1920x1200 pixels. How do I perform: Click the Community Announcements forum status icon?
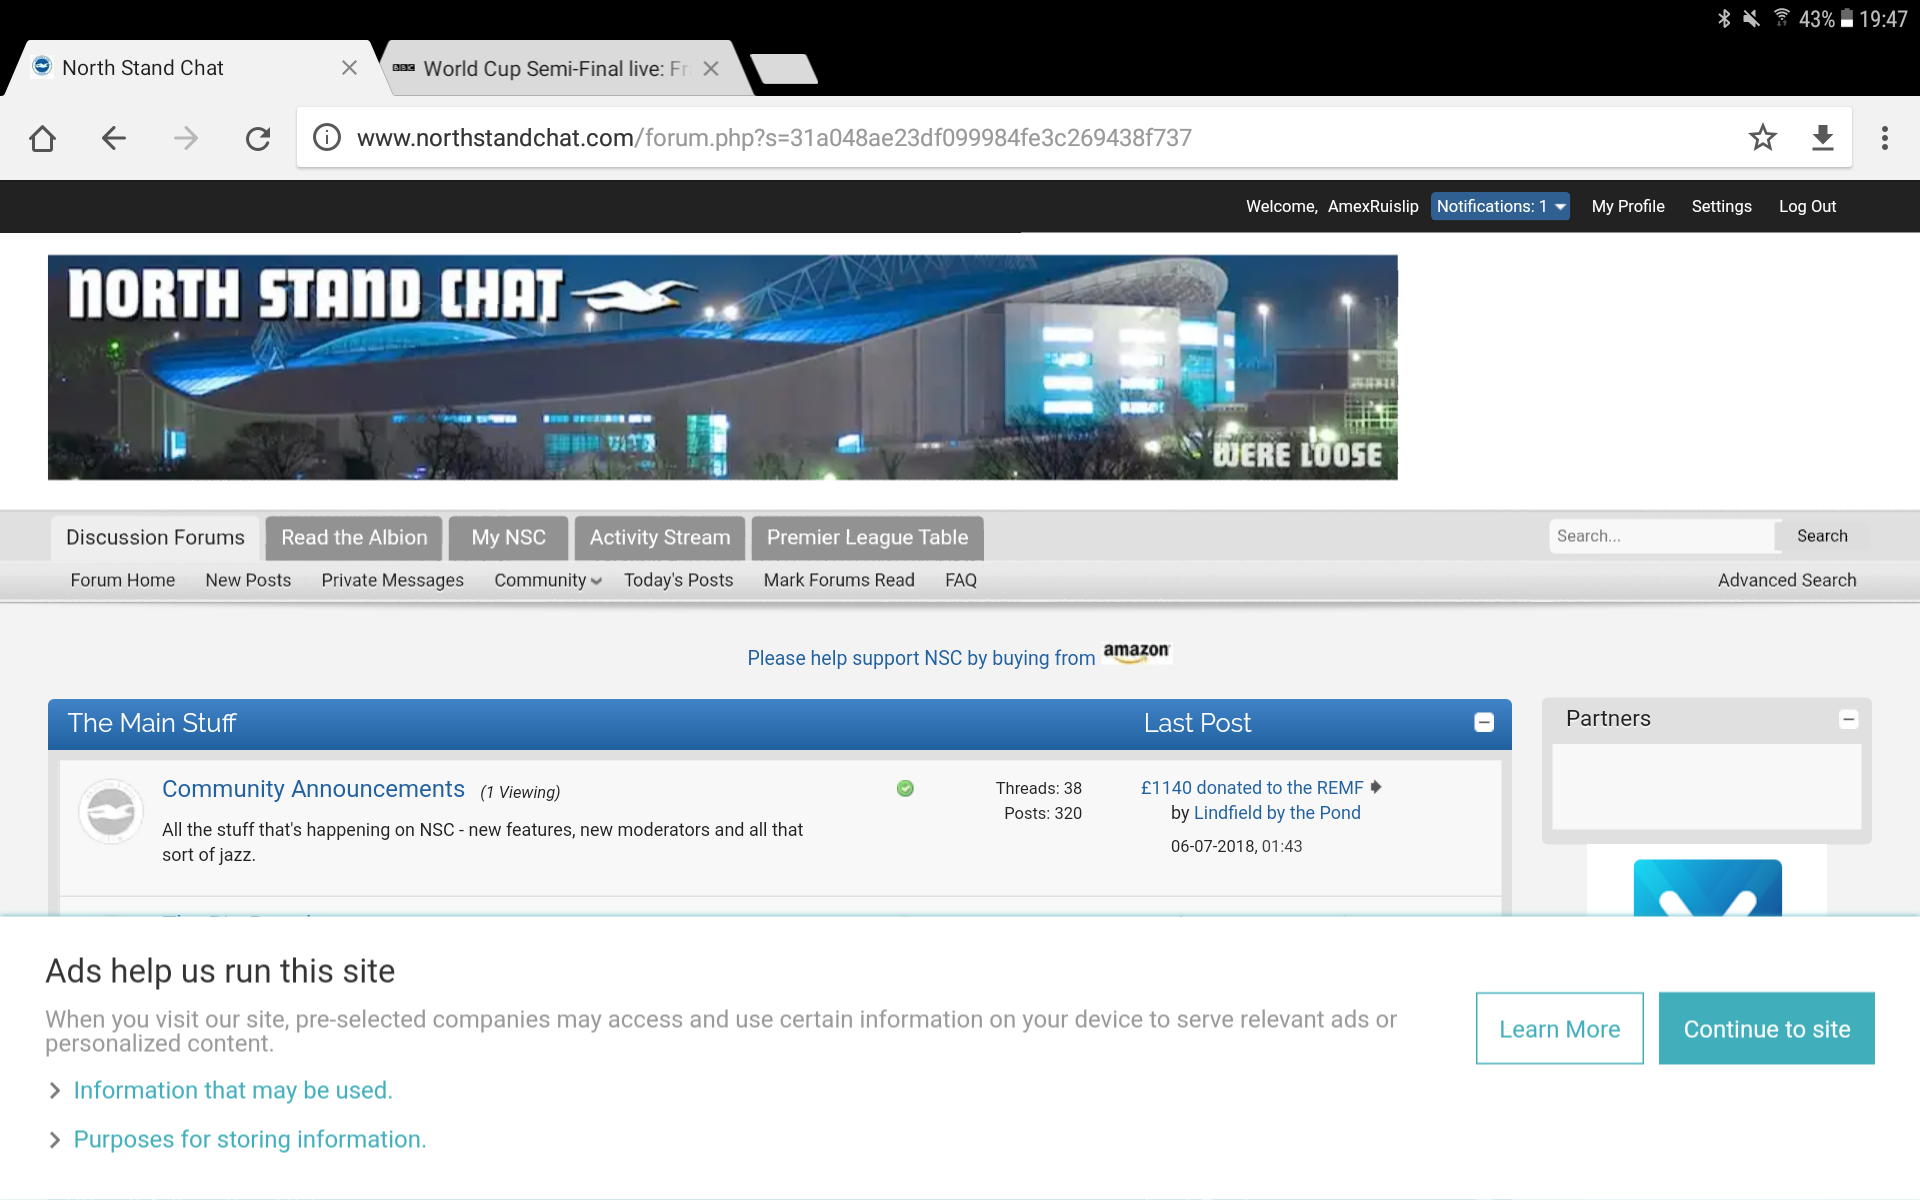point(111,811)
